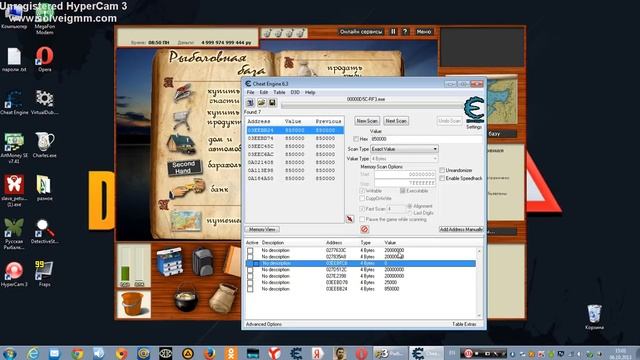Viewport: 640px width, 360px height.
Task: Click the travel map icon in the game book
Action: (186, 221)
